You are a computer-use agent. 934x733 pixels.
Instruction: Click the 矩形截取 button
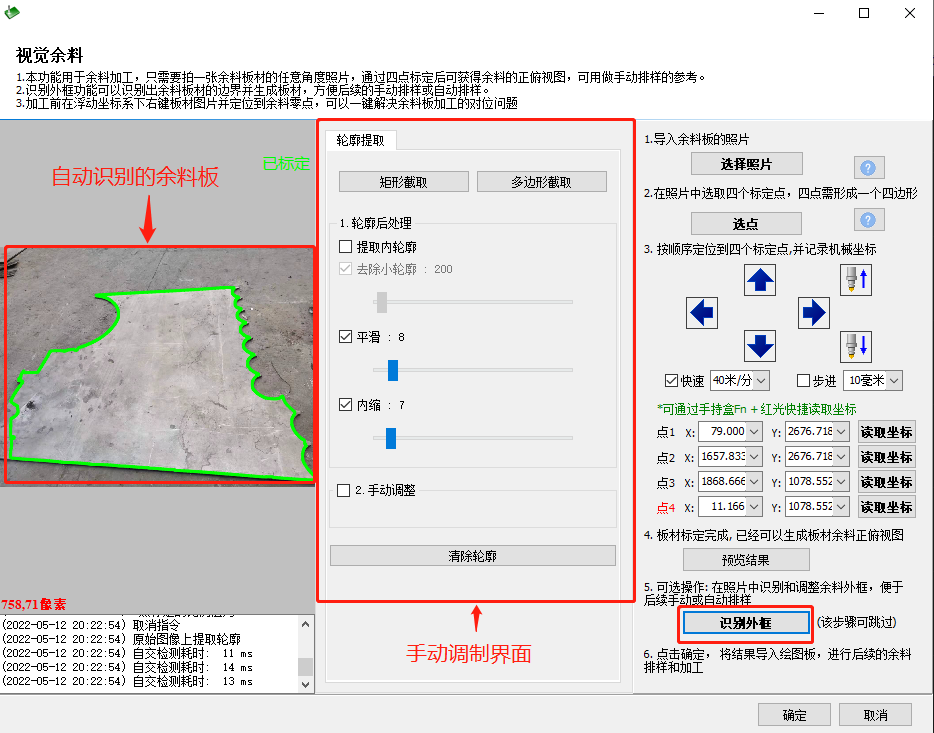pyautogui.click(x=403, y=182)
